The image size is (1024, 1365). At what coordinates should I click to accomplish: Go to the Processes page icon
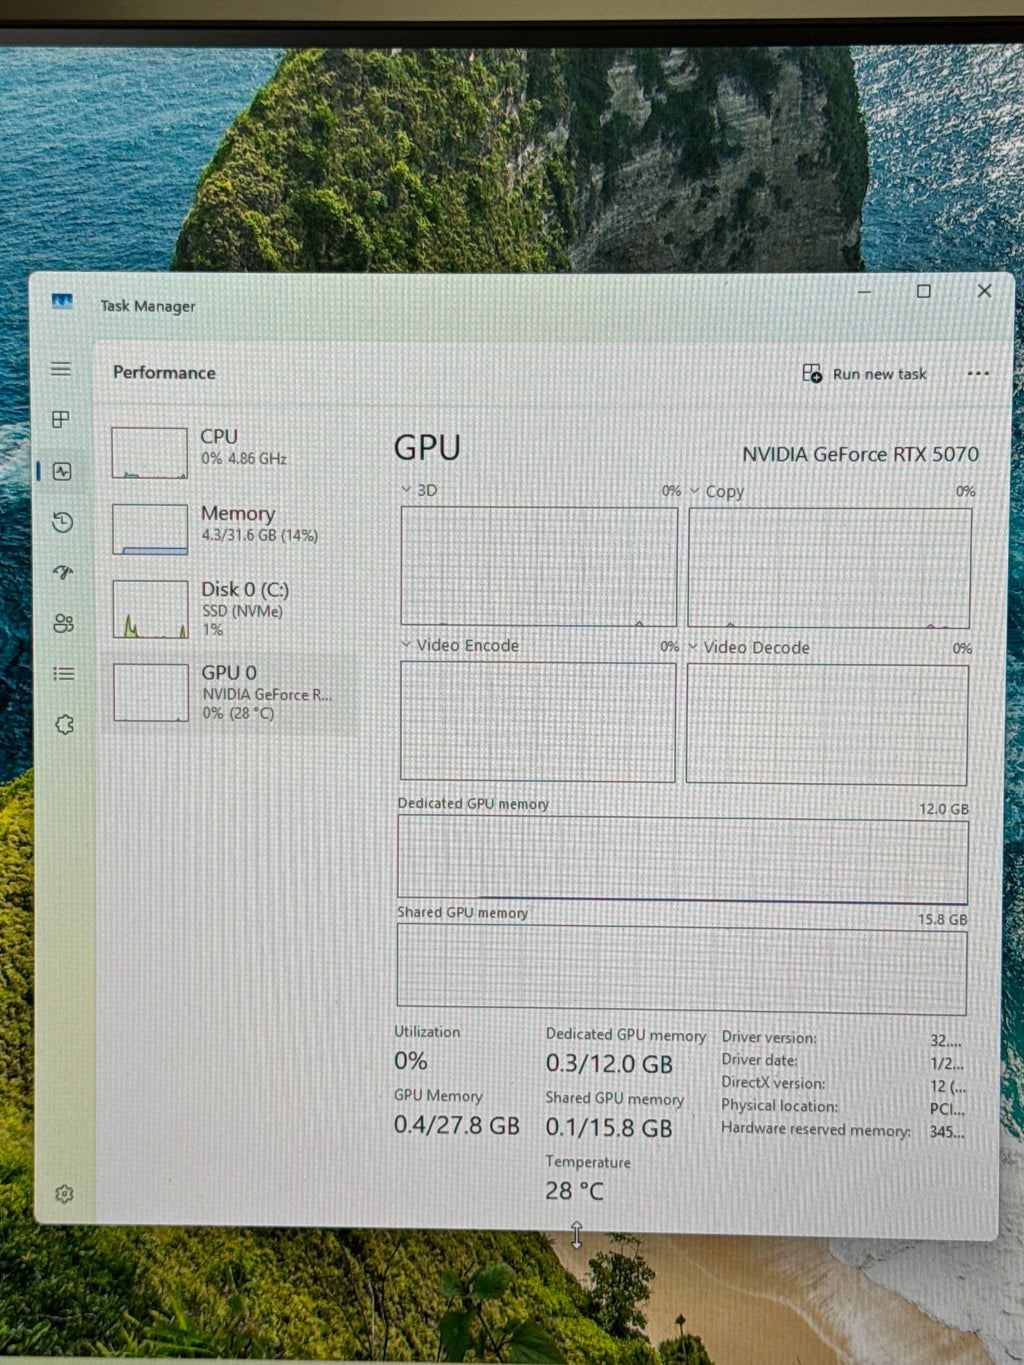click(x=61, y=419)
